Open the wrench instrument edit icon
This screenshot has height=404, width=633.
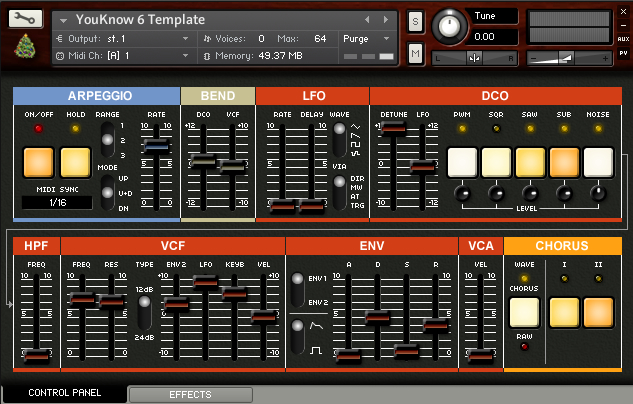coord(25,19)
